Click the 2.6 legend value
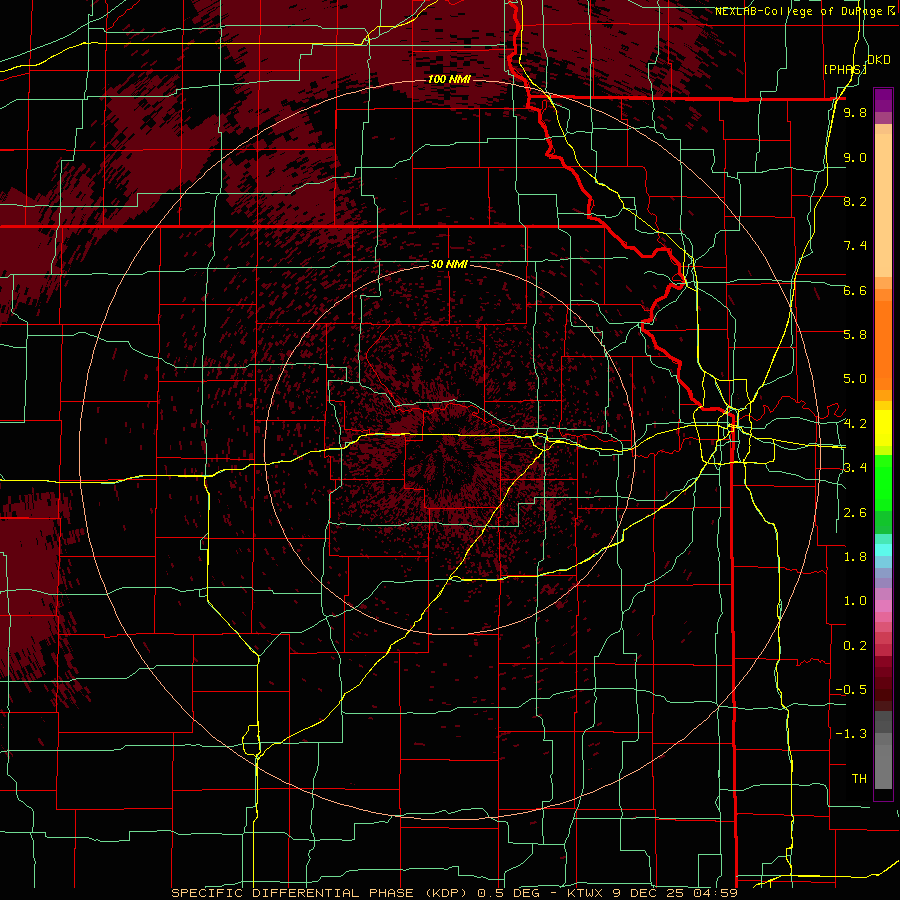 855,513
